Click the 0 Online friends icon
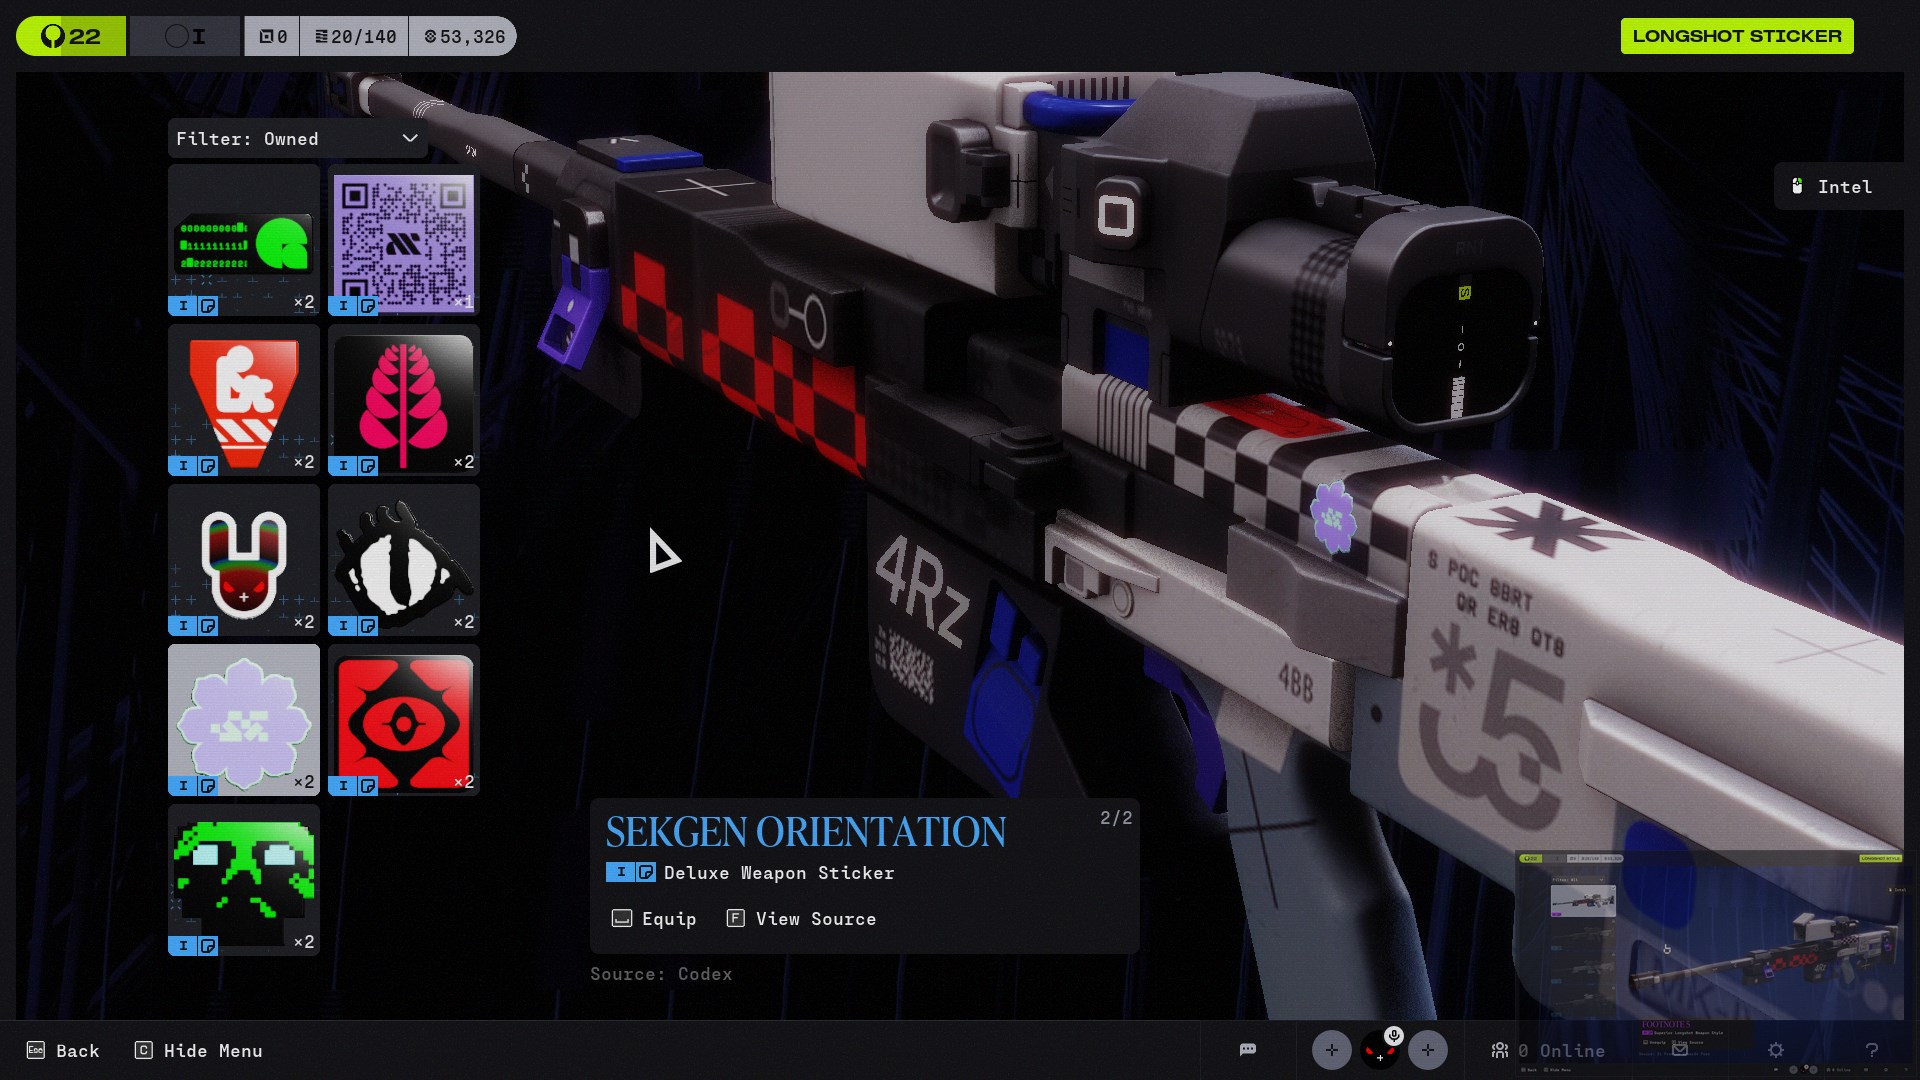The image size is (1920, 1080). (1500, 1051)
